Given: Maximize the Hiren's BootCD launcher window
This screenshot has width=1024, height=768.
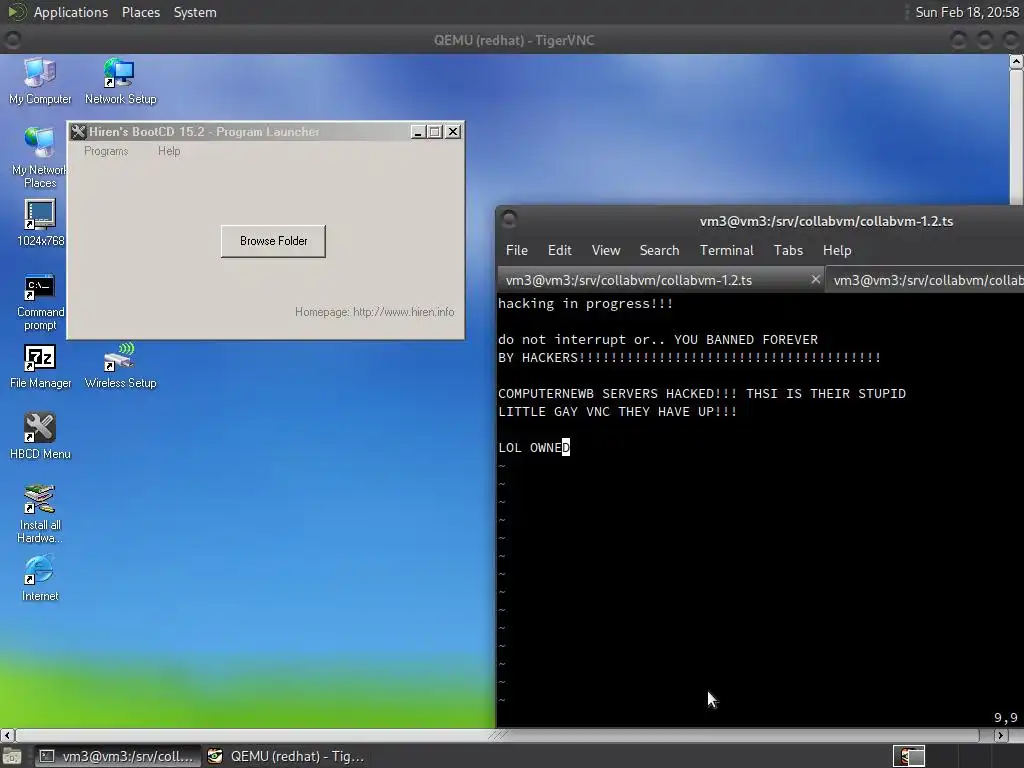Looking at the screenshot, I should pyautogui.click(x=435, y=132).
